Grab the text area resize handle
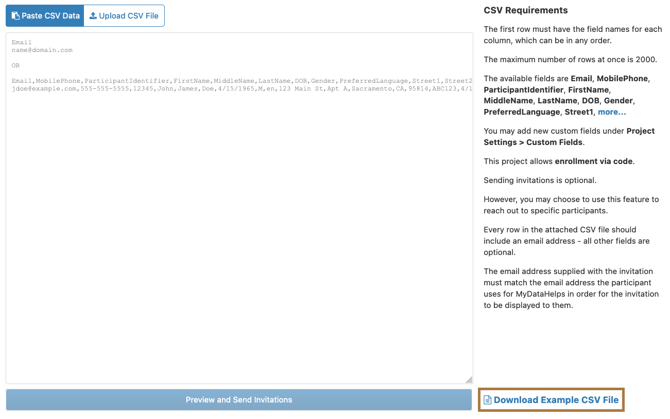 pos(468,379)
